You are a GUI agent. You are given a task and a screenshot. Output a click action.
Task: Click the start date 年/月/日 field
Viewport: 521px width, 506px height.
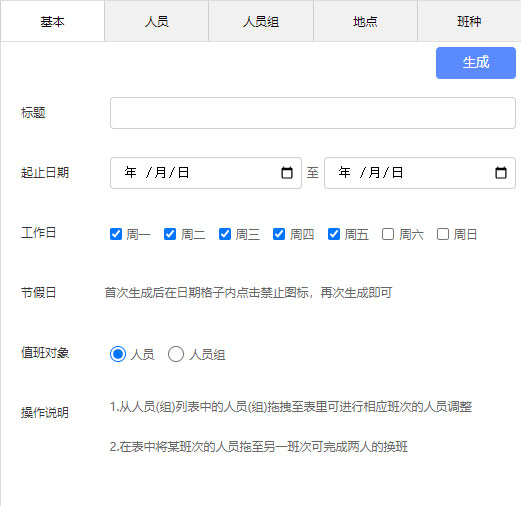click(206, 173)
